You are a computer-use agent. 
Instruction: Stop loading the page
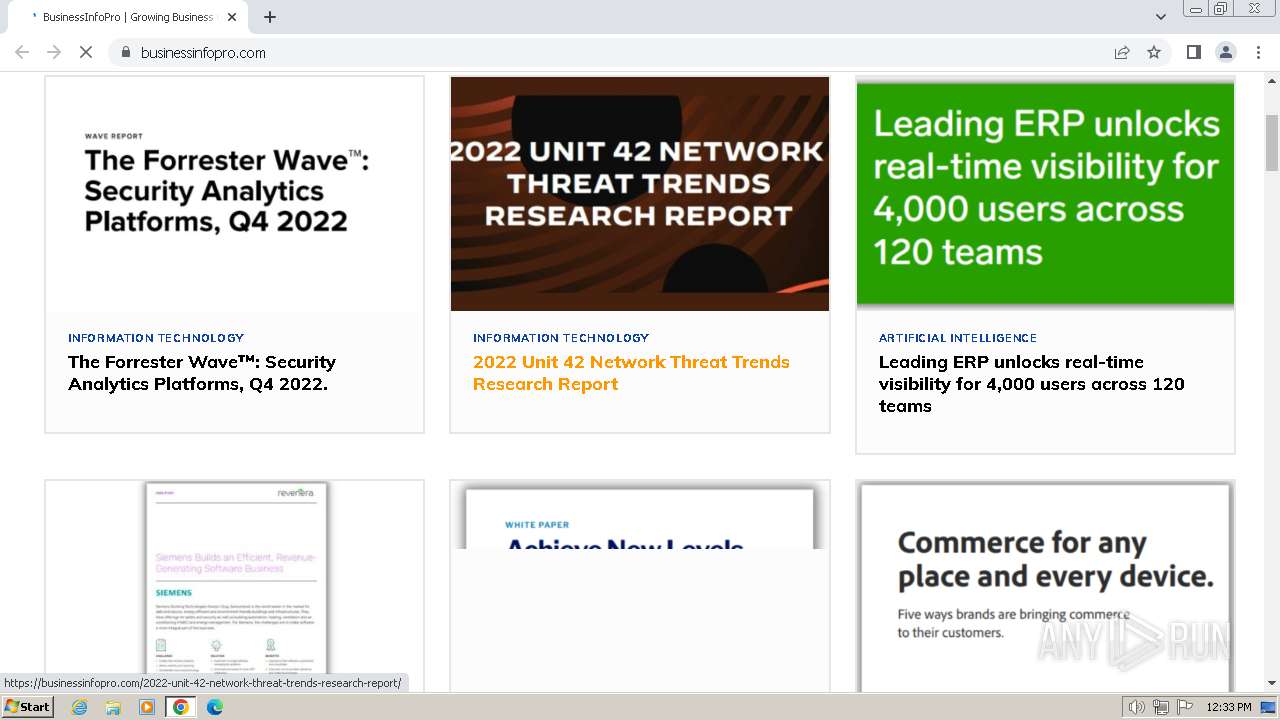point(86,52)
